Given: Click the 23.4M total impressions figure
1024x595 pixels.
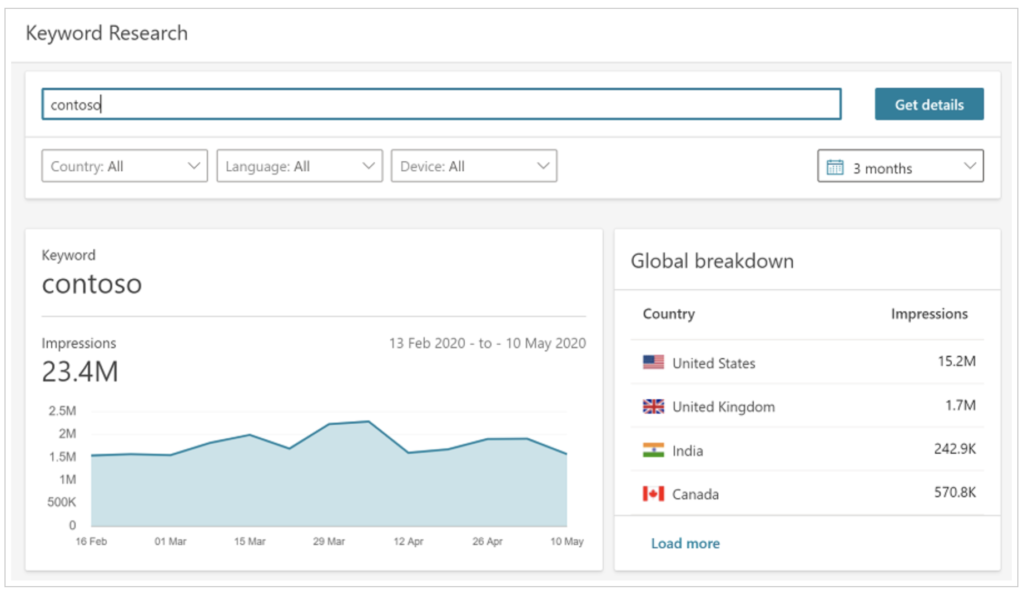Looking at the screenshot, I should 80,372.
